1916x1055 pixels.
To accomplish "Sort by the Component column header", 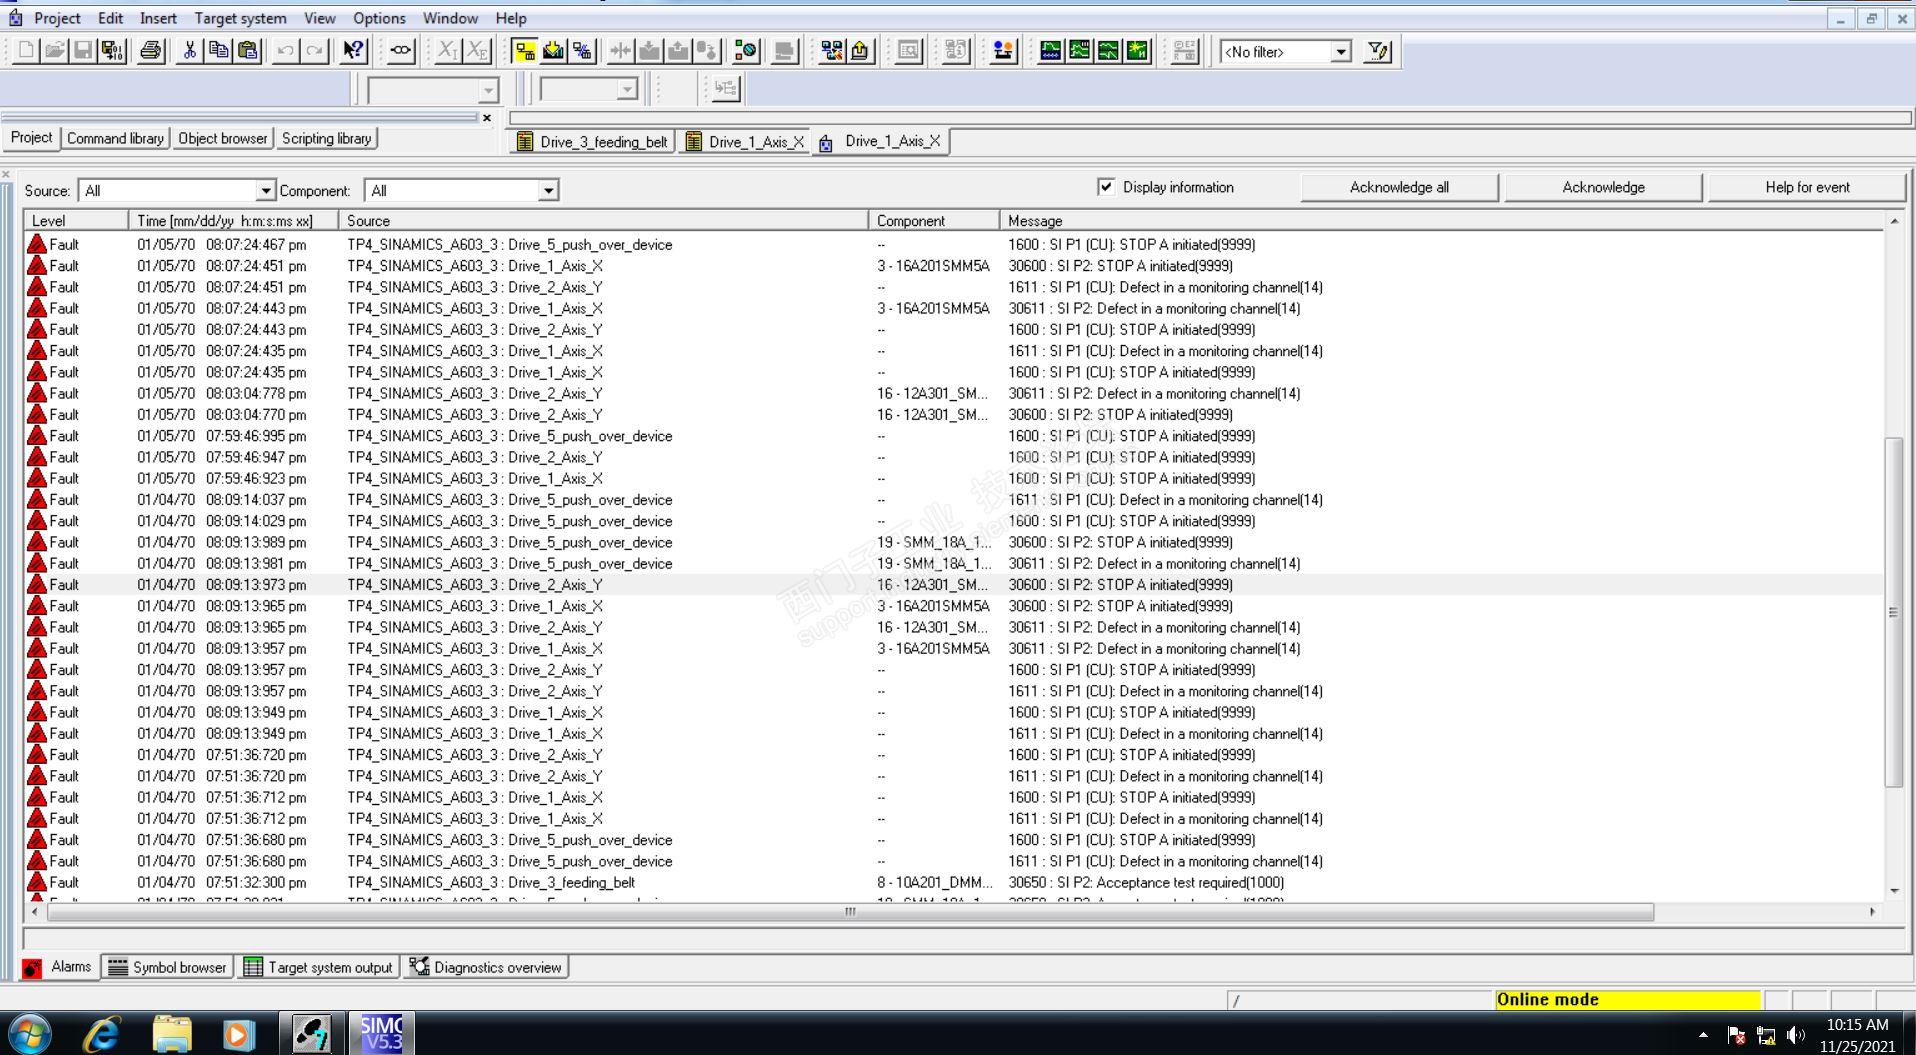I will coord(934,220).
